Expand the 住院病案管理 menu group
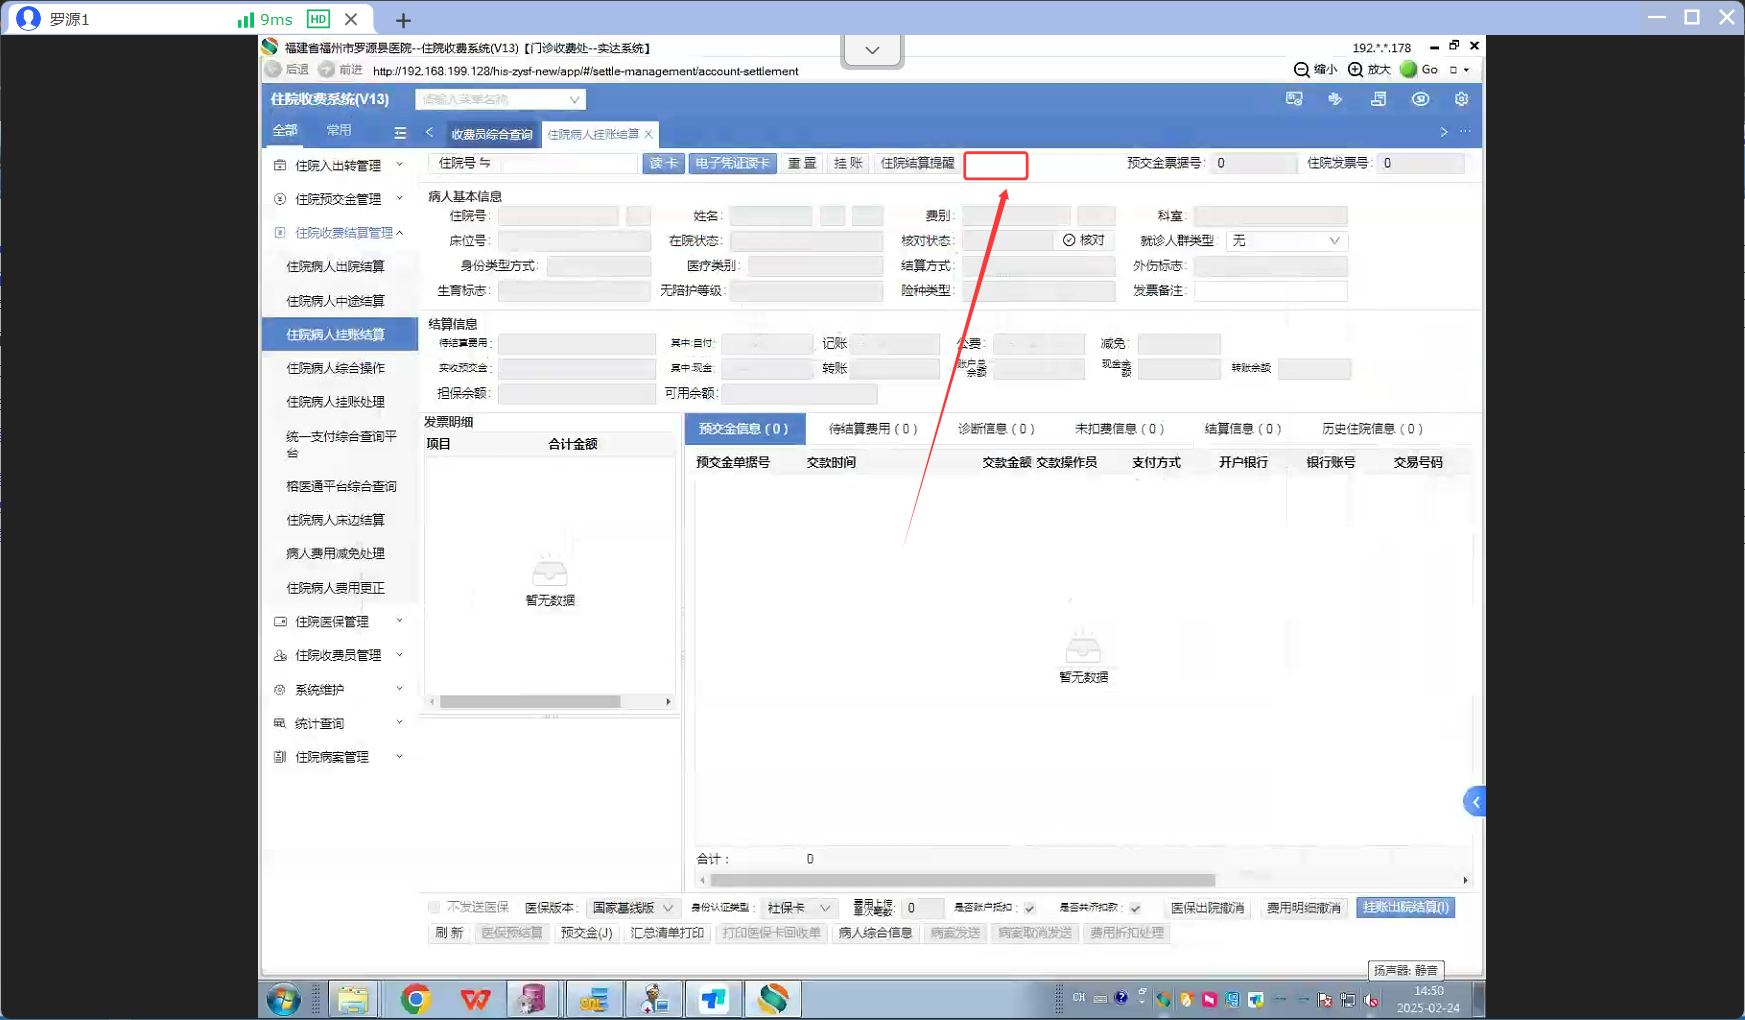The width and height of the screenshot is (1745, 1020). [x=340, y=757]
